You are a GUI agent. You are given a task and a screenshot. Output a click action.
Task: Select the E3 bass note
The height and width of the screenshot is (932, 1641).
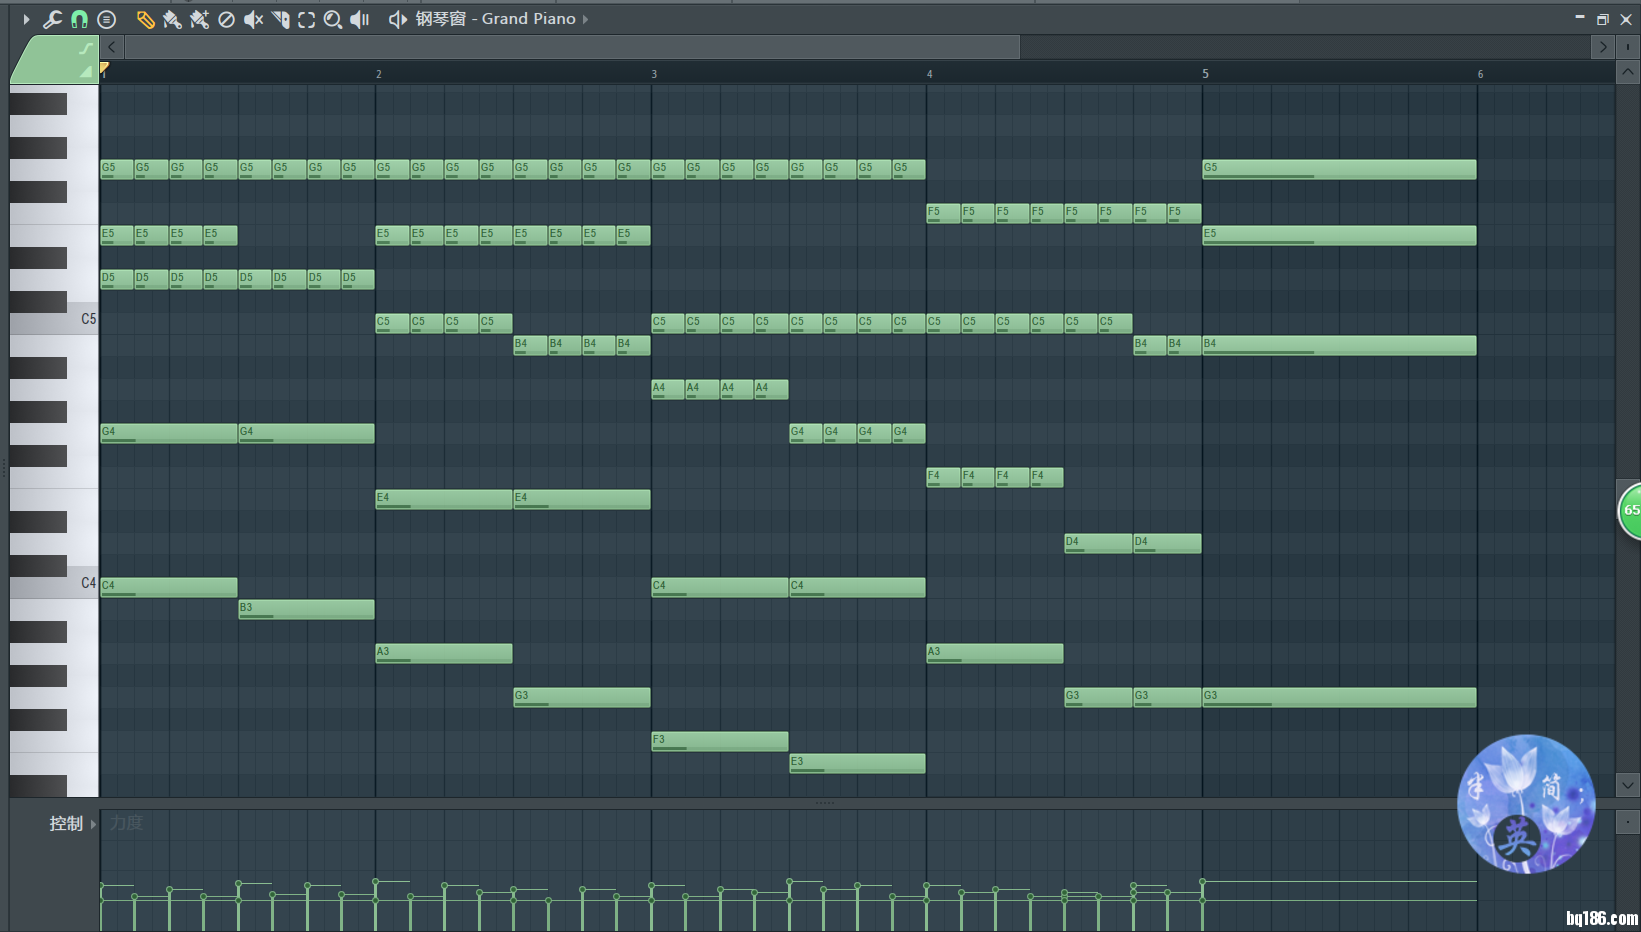(857, 763)
